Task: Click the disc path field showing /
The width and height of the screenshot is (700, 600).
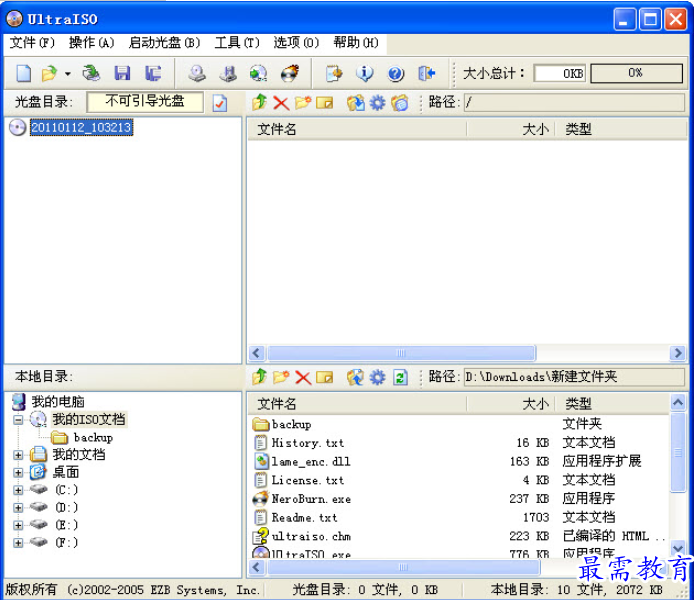Action: tap(574, 102)
